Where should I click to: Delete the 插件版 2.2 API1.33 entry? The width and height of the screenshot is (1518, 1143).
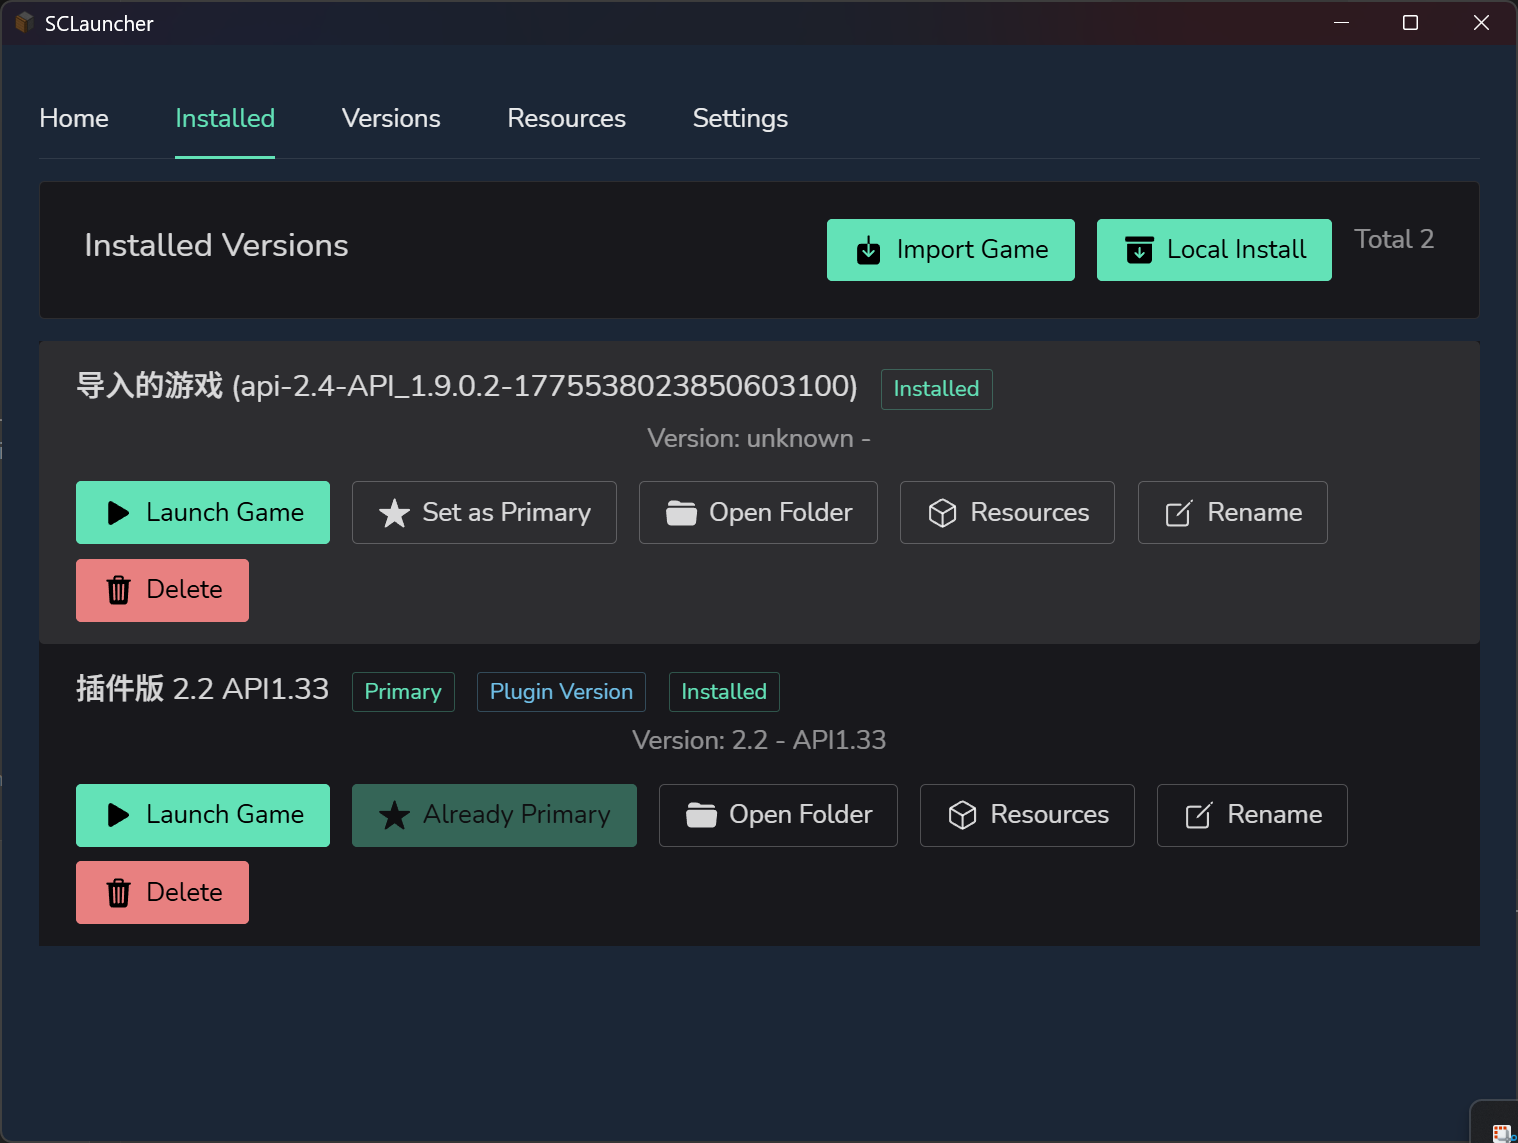[162, 892]
